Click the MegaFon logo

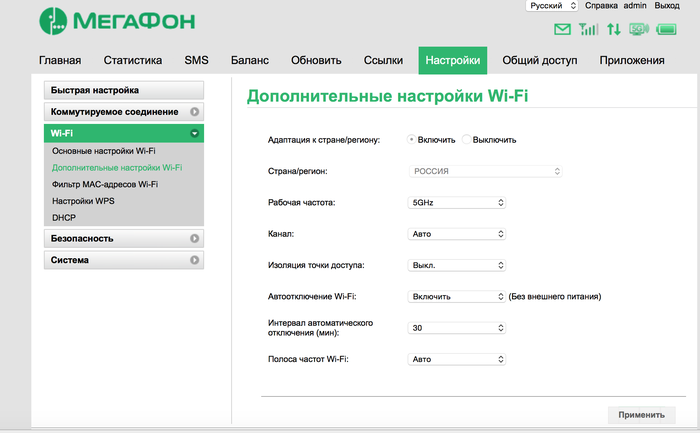[x=117, y=20]
